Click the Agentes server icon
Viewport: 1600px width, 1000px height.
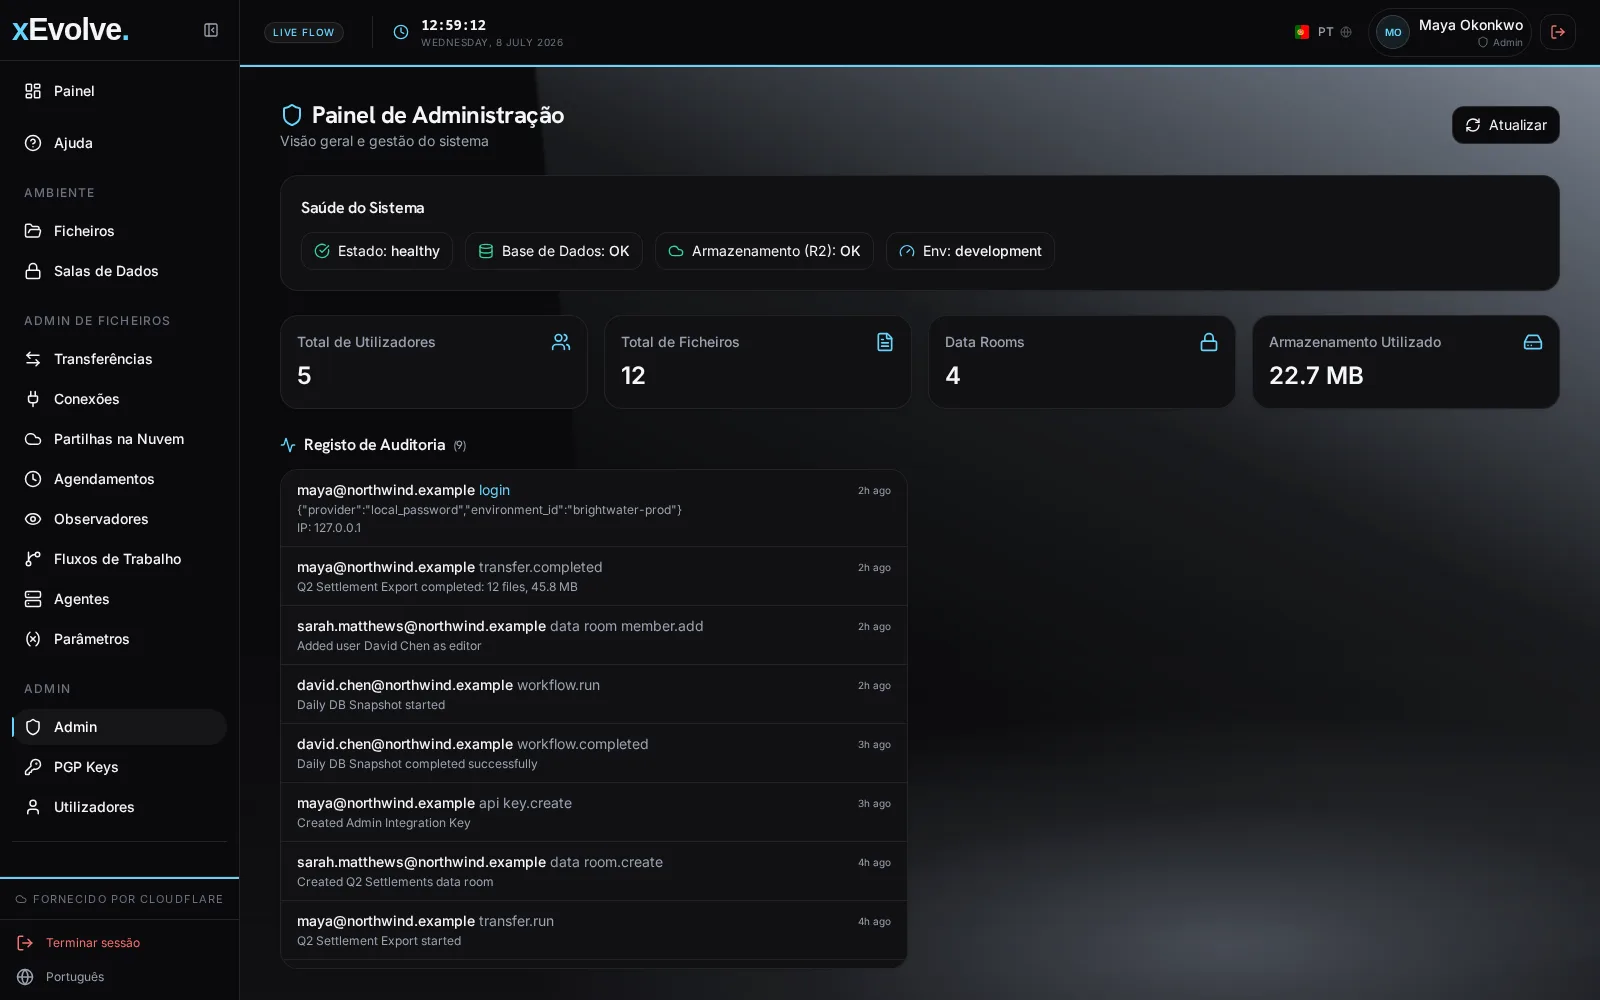coord(33,599)
